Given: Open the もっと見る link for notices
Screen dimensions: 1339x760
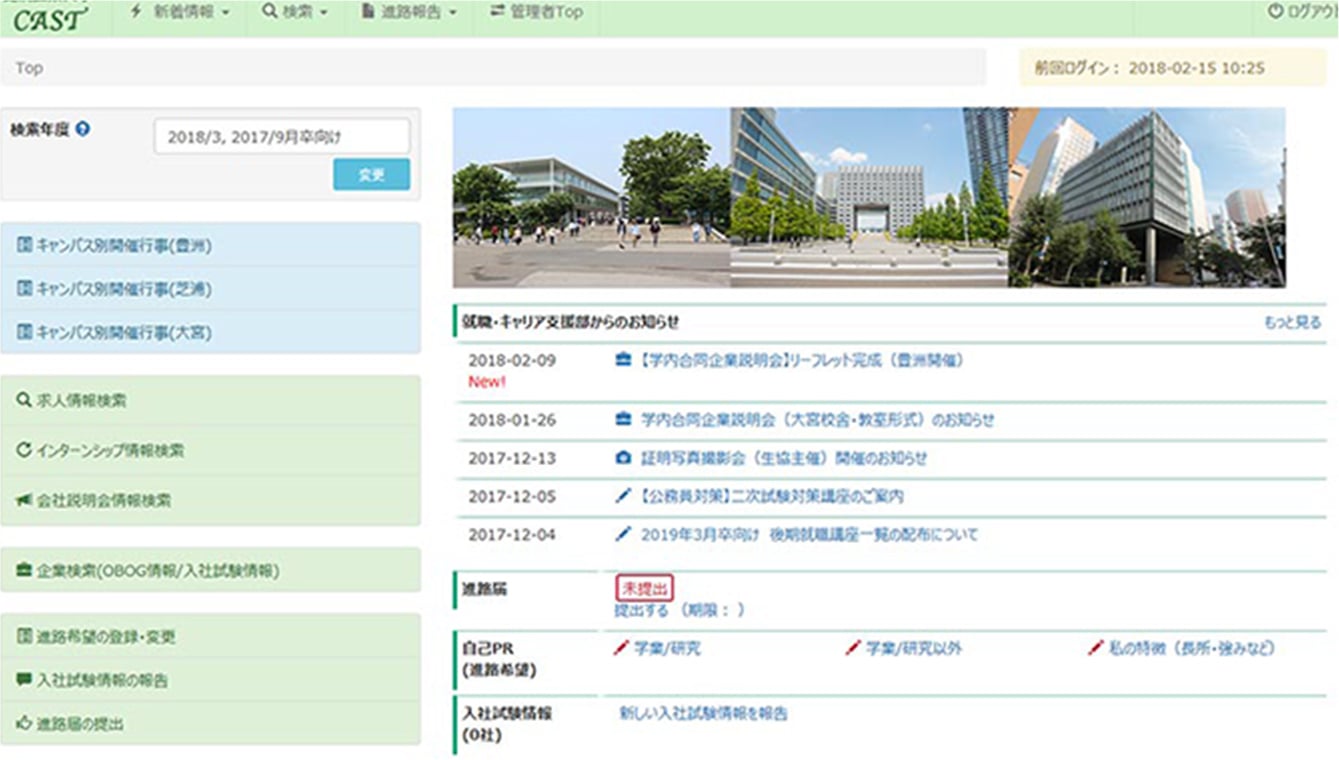Looking at the screenshot, I should (x=1292, y=322).
